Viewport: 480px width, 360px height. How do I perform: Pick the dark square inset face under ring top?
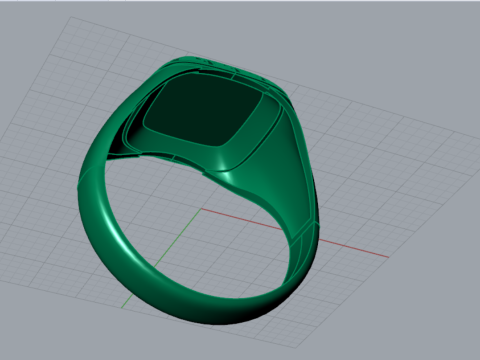(x=203, y=110)
